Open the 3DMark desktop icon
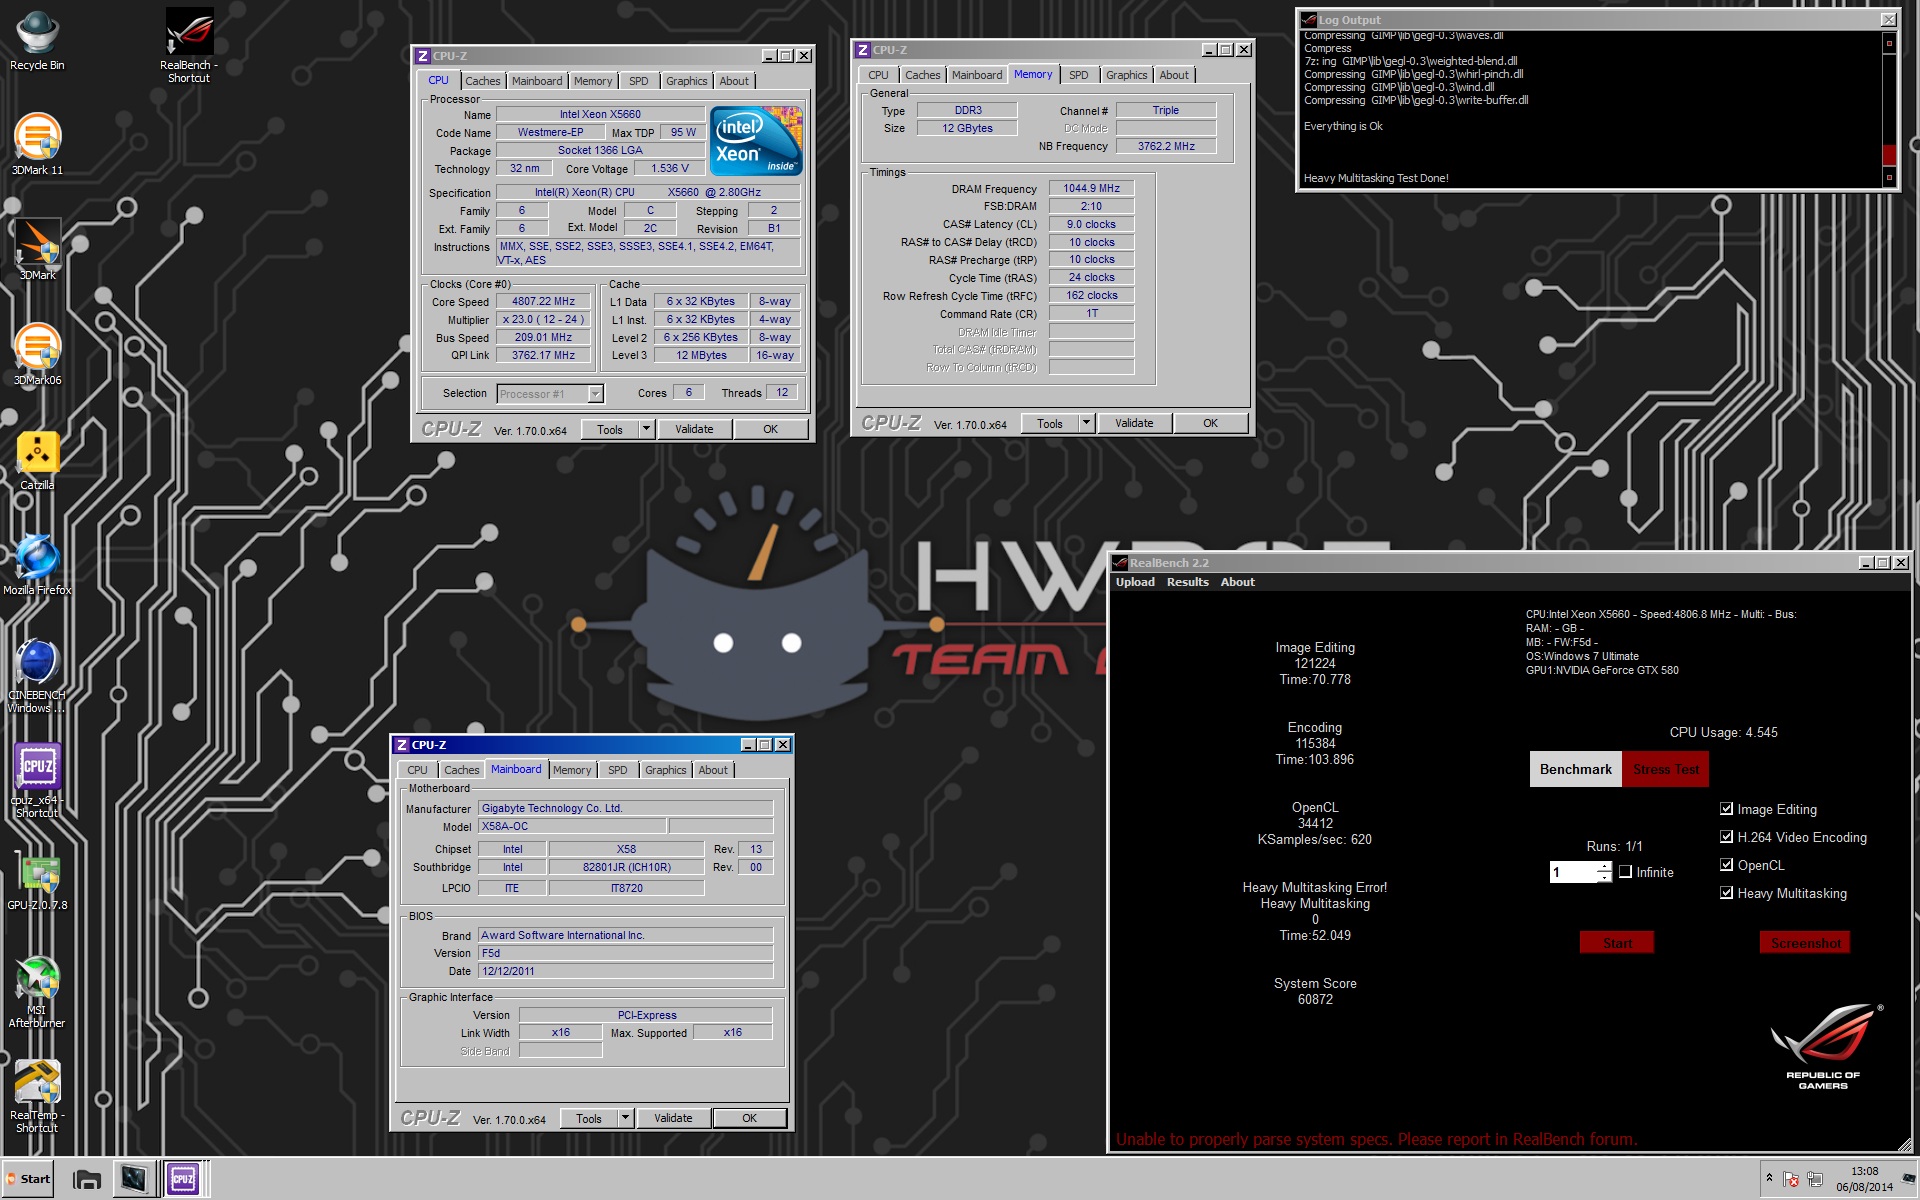 pyautogui.click(x=37, y=250)
